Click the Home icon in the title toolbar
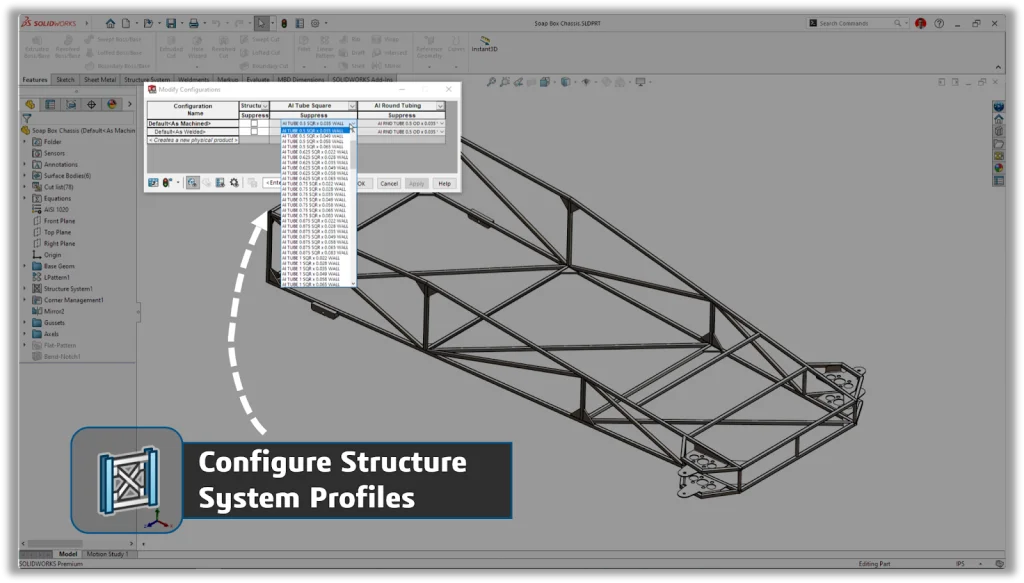The height and width of the screenshot is (583, 1024). (x=110, y=23)
